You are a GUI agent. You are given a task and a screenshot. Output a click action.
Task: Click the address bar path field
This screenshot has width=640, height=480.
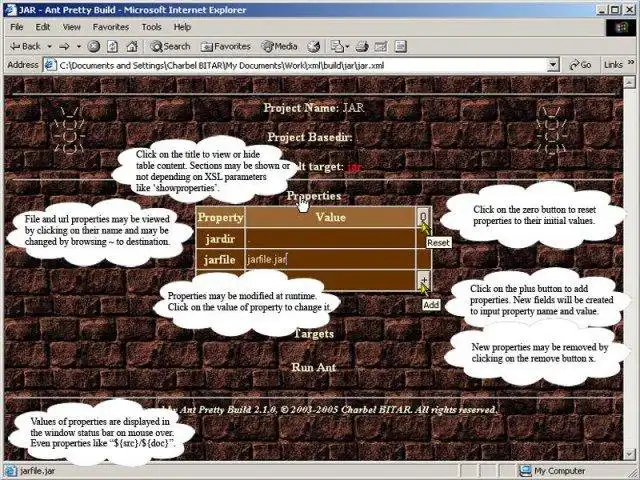pyautogui.click(x=302, y=65)
